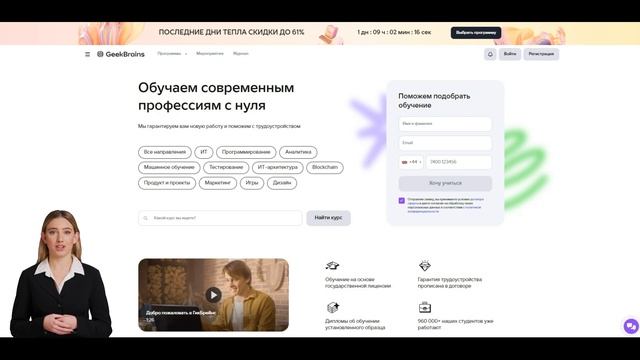Click the text Поможем подобрать обучение
This screenshot has width=640, height=360.
[x=434, y=101]
